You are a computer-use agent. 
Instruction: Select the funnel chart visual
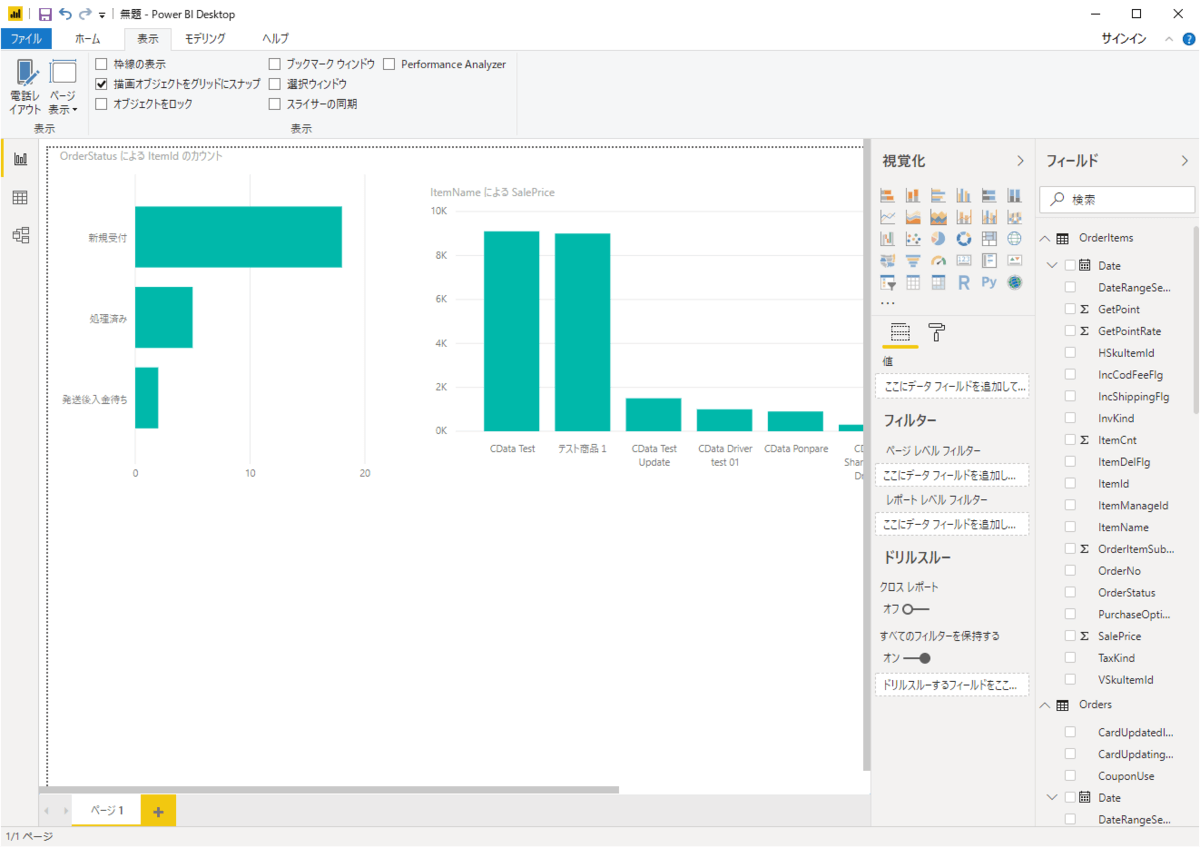pos(912,261)
